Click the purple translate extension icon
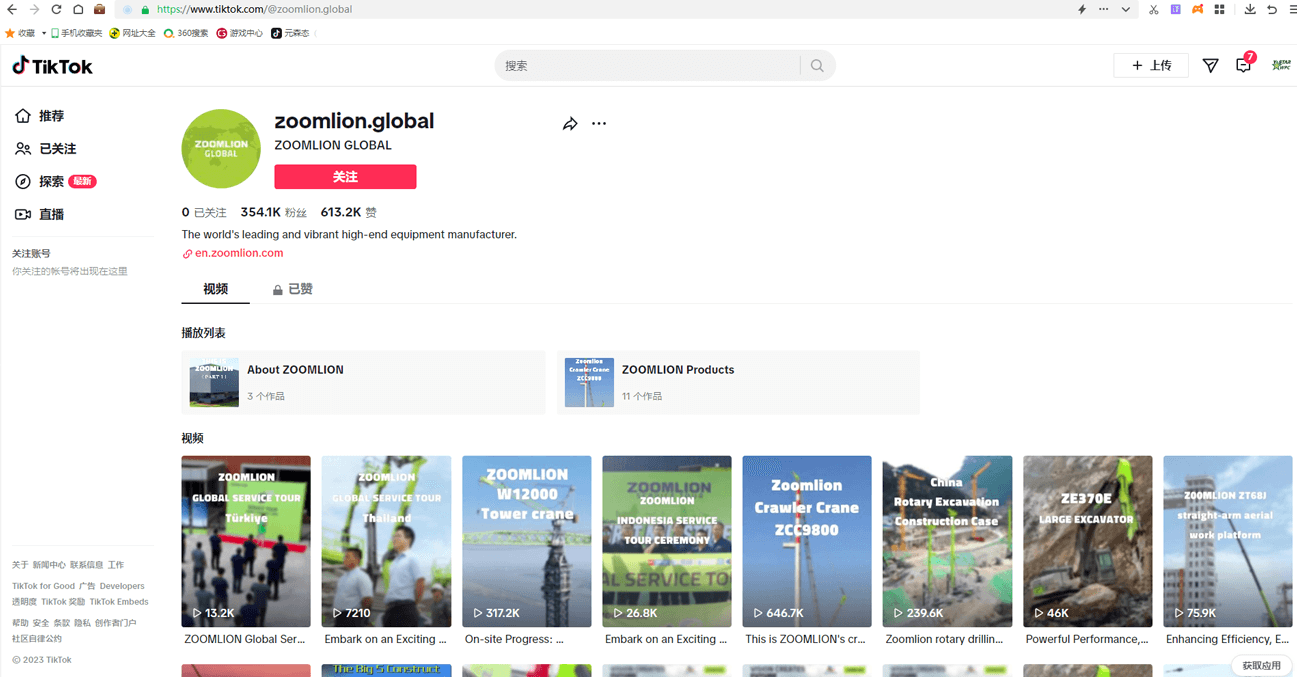The height and width of the screenshot is (677, 1297). (x=1175, y=9)
